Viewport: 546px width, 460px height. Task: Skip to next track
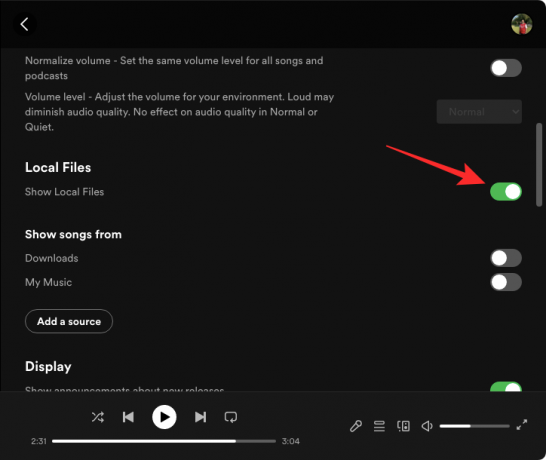[x=201, y=417]
